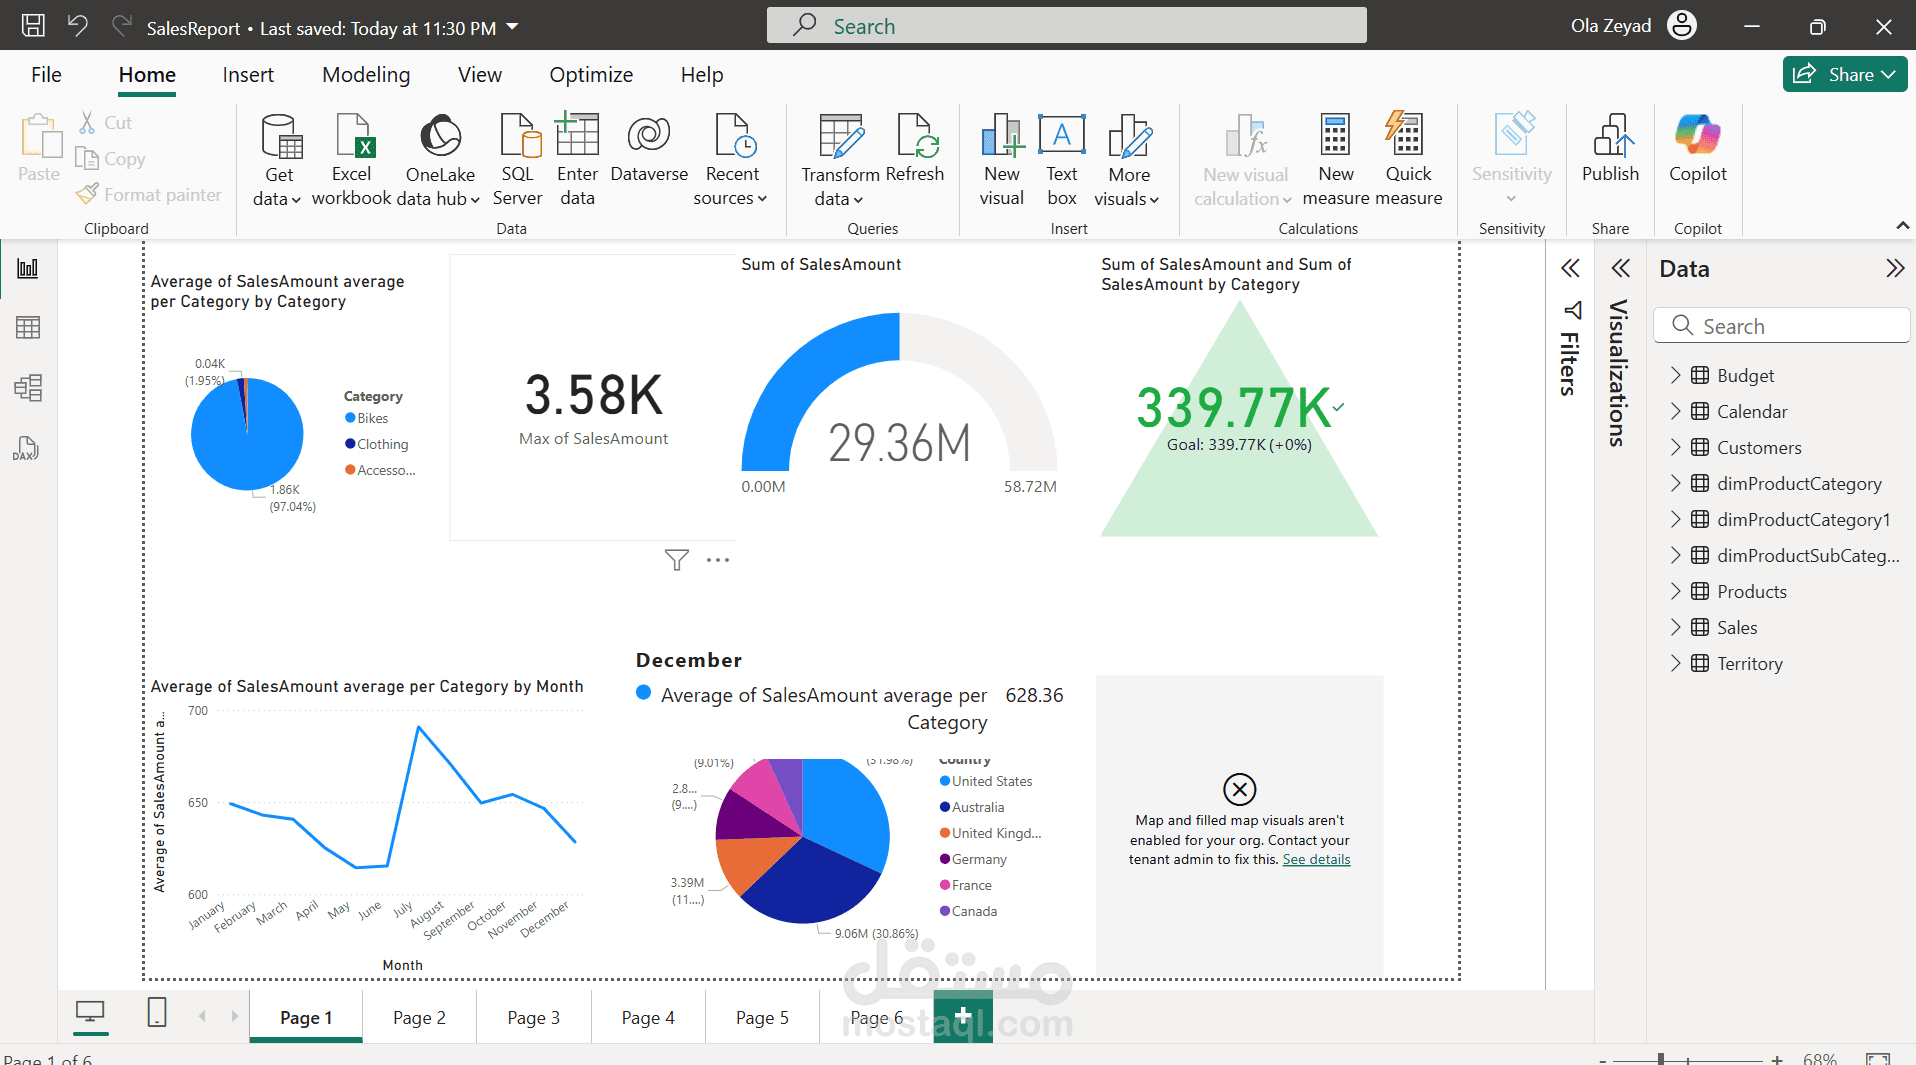1916x1065 pixels.
Task: Expand the dimProductCategory table
Action: (x=1676, y=483)
